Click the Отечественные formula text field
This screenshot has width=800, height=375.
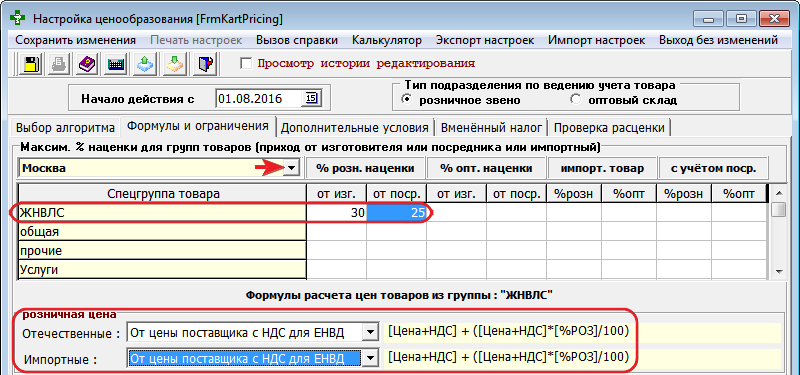582,332
